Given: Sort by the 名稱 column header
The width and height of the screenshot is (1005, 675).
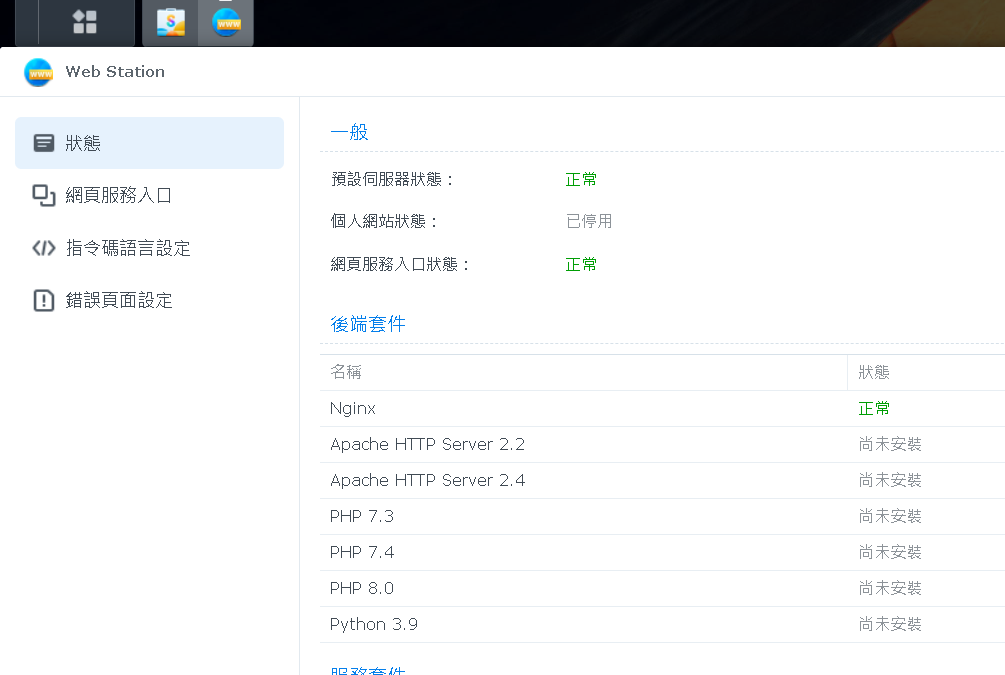Looking at the screenshot, I should [x=346, y=372].
